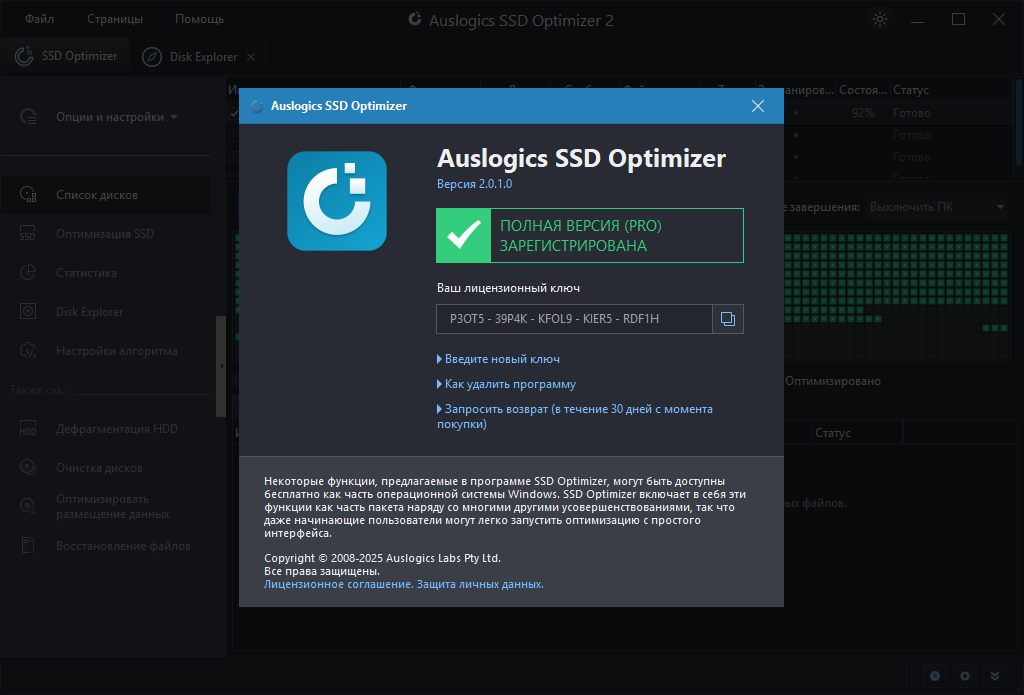
Task: Toggle the light/dark theme sun icon
Action: coord(880,19)
